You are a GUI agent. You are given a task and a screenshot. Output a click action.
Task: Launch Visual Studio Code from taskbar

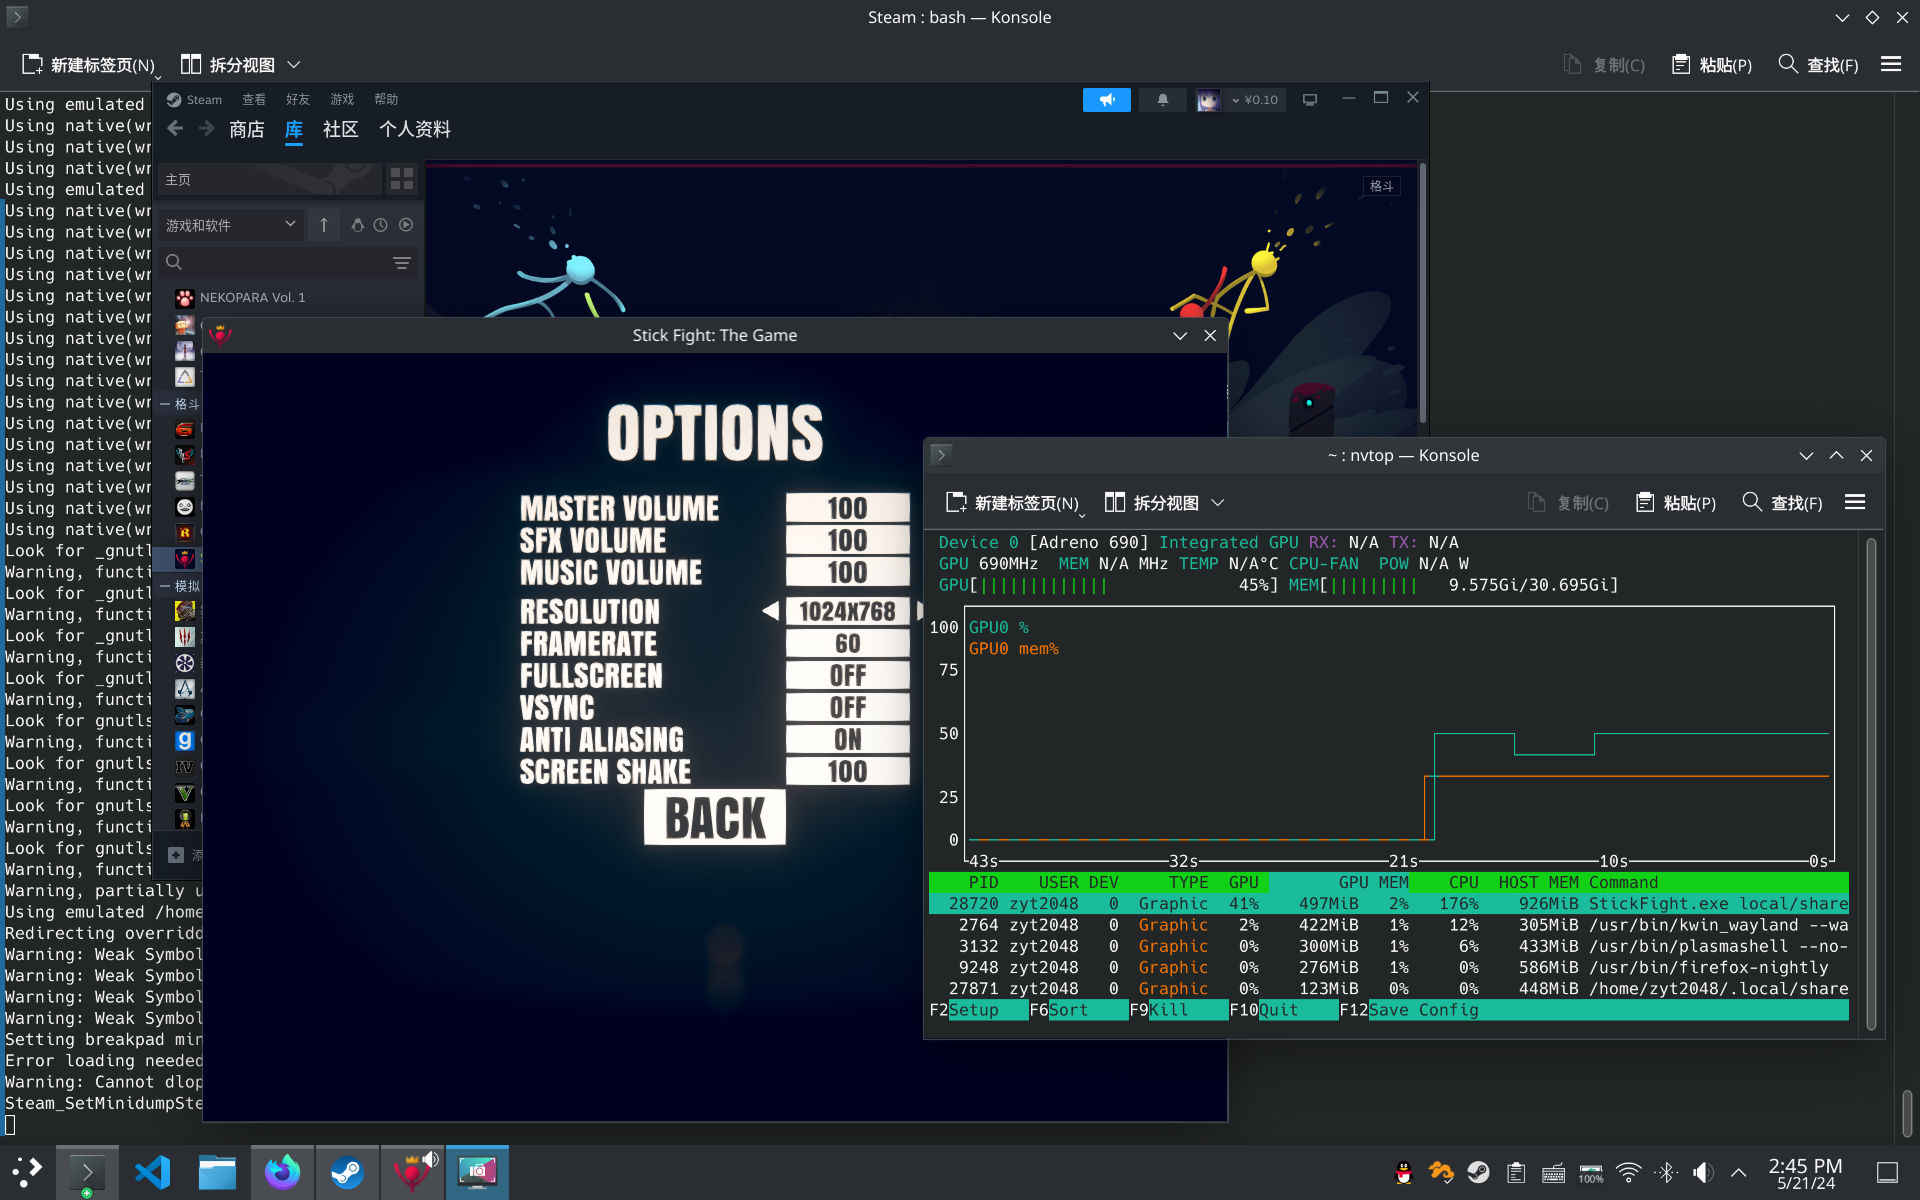(152, 1172)
